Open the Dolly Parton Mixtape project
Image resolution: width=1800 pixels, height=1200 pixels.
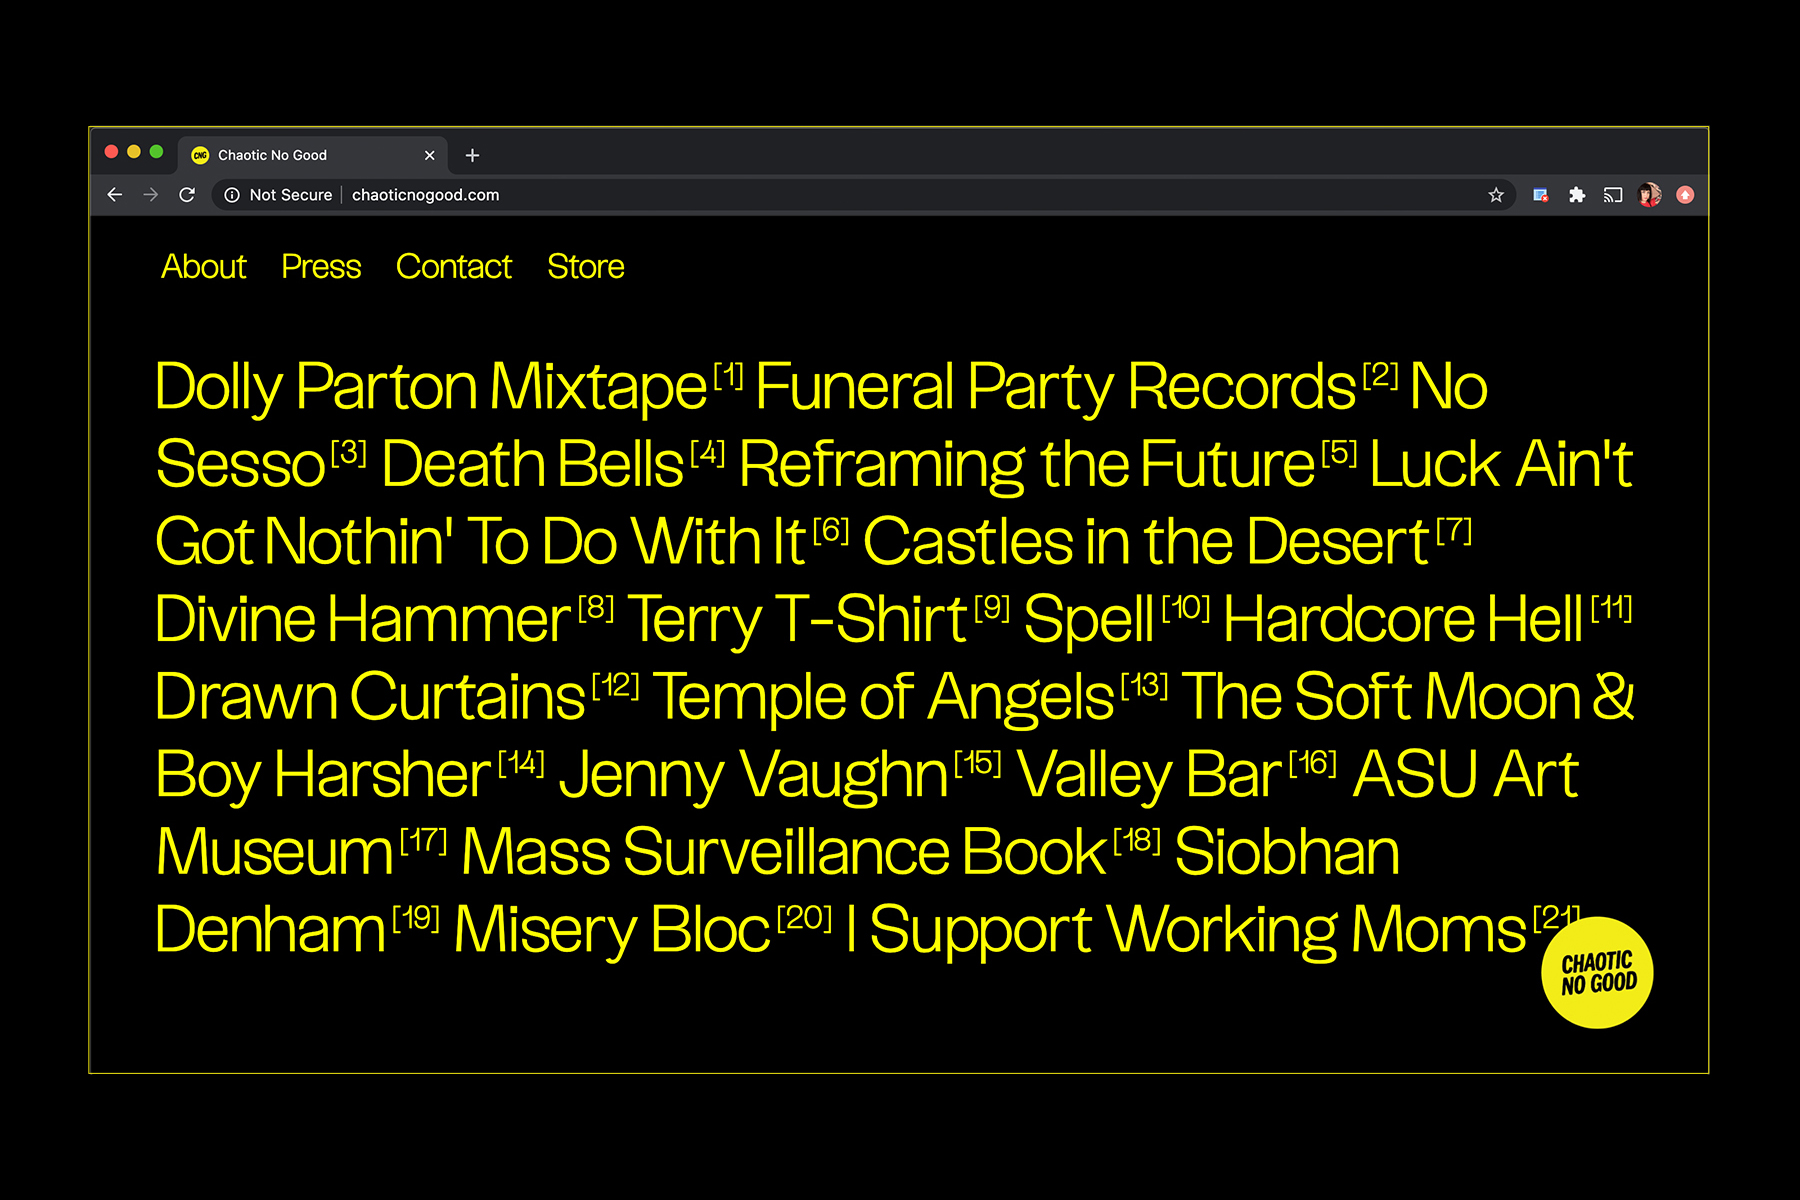(x=431, y=387)
